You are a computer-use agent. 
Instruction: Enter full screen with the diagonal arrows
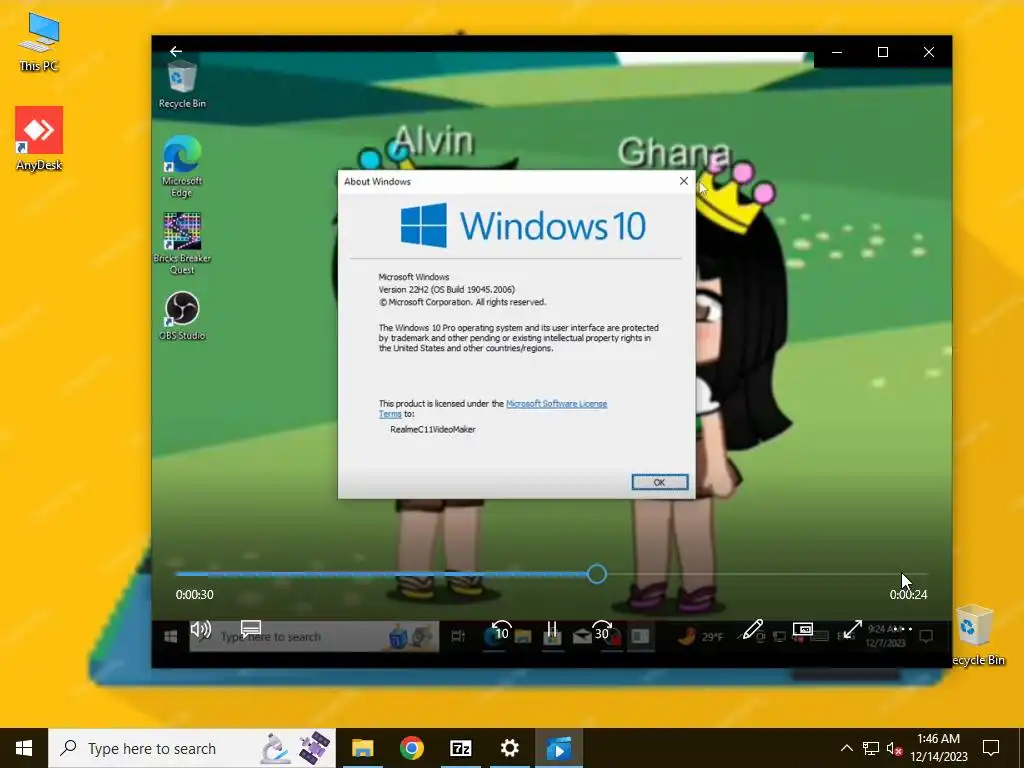852,630
